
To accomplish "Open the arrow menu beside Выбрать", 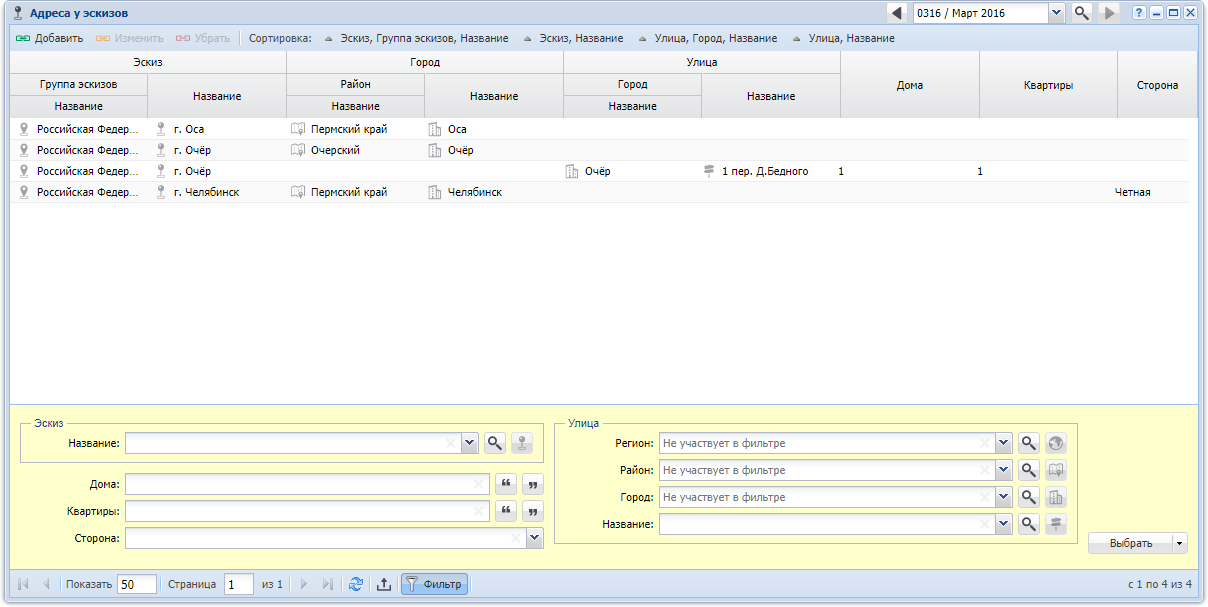I will (x=1180, y=543).
